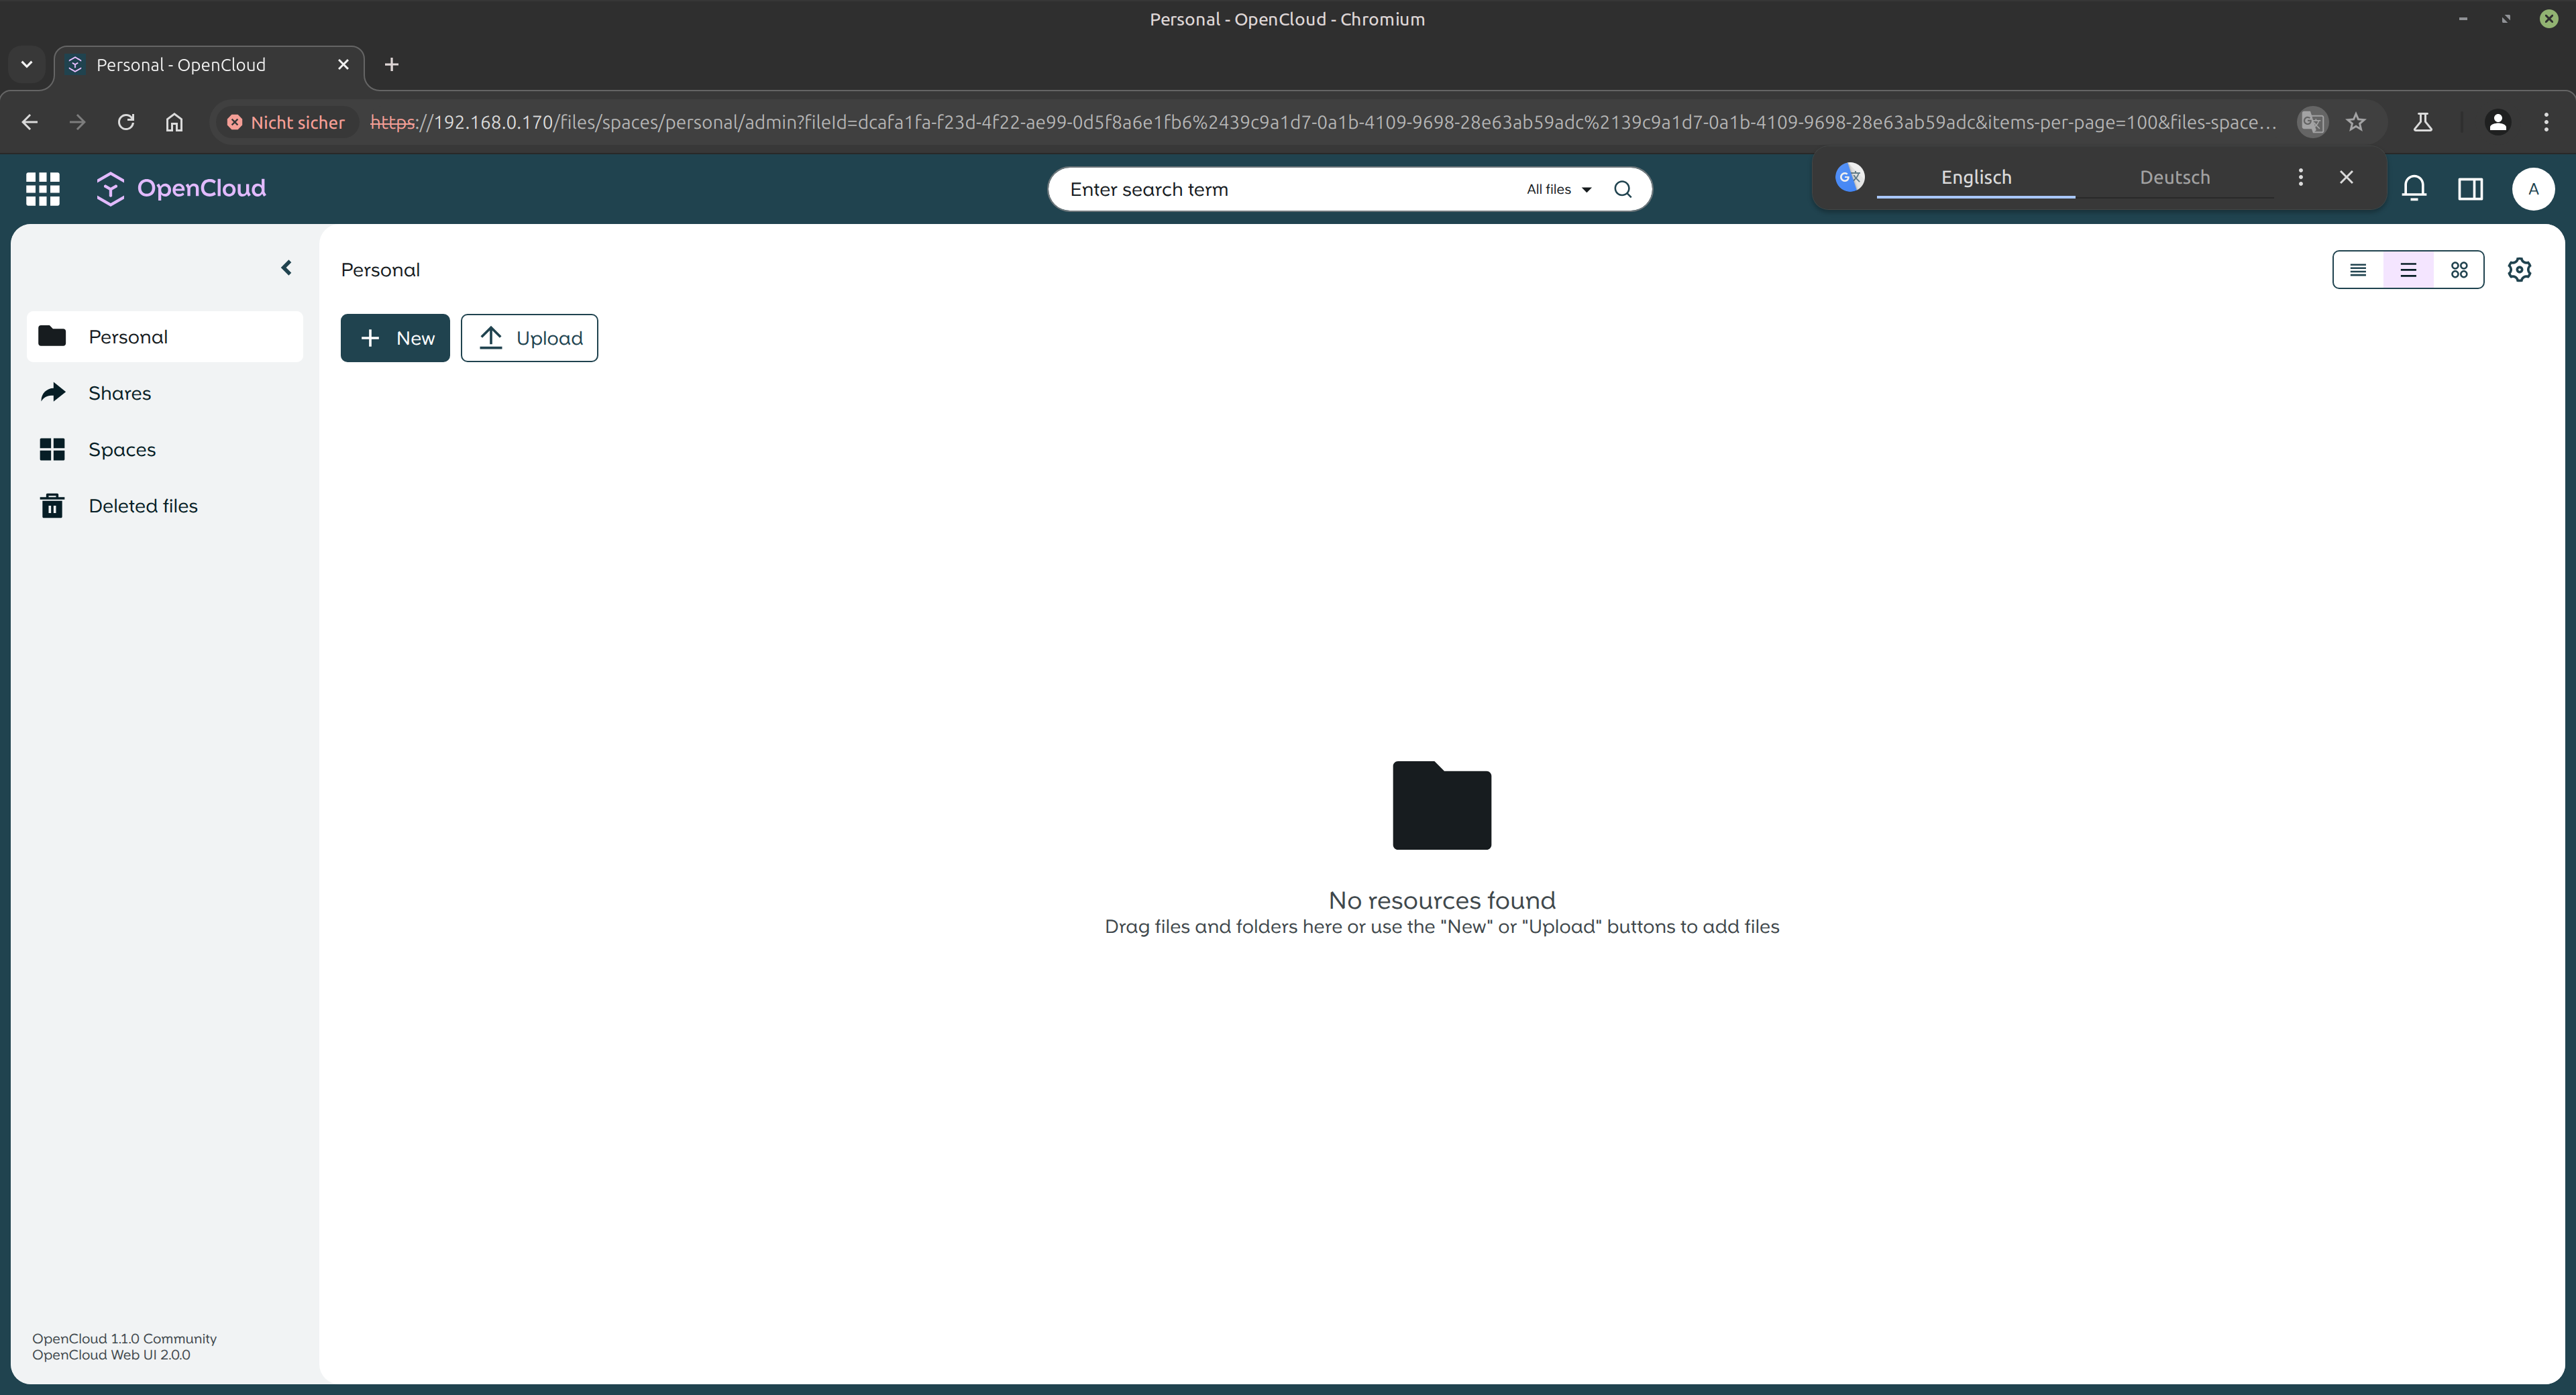
Task: Click the search magnifier icon
Action: coord(1622,189)
